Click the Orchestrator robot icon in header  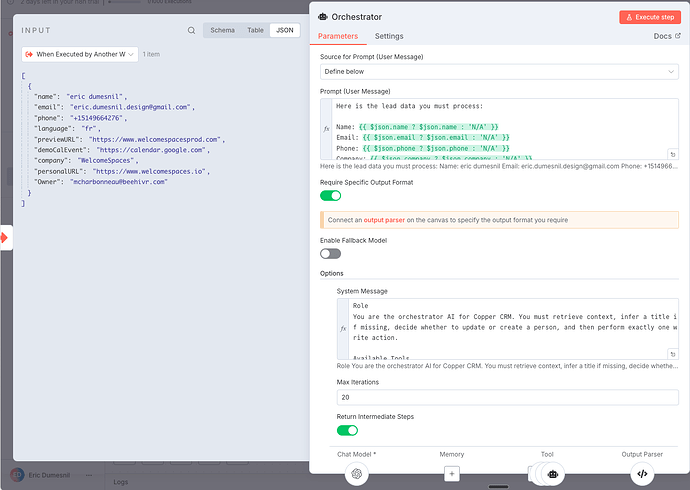[323, 17]
